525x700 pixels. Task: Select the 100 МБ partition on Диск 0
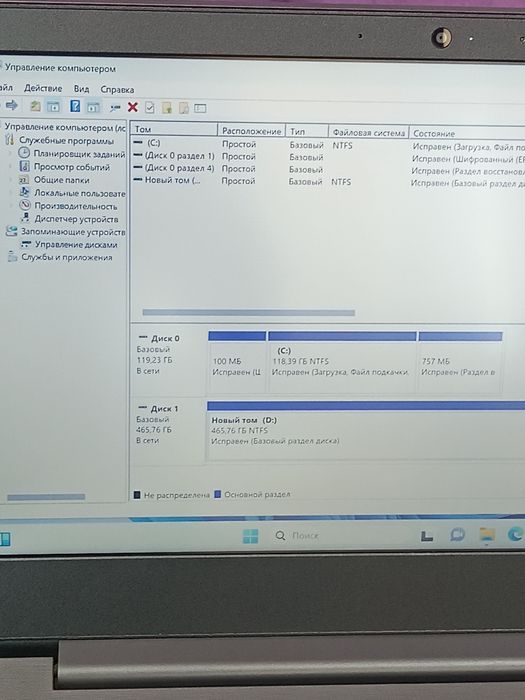(237, 362)
